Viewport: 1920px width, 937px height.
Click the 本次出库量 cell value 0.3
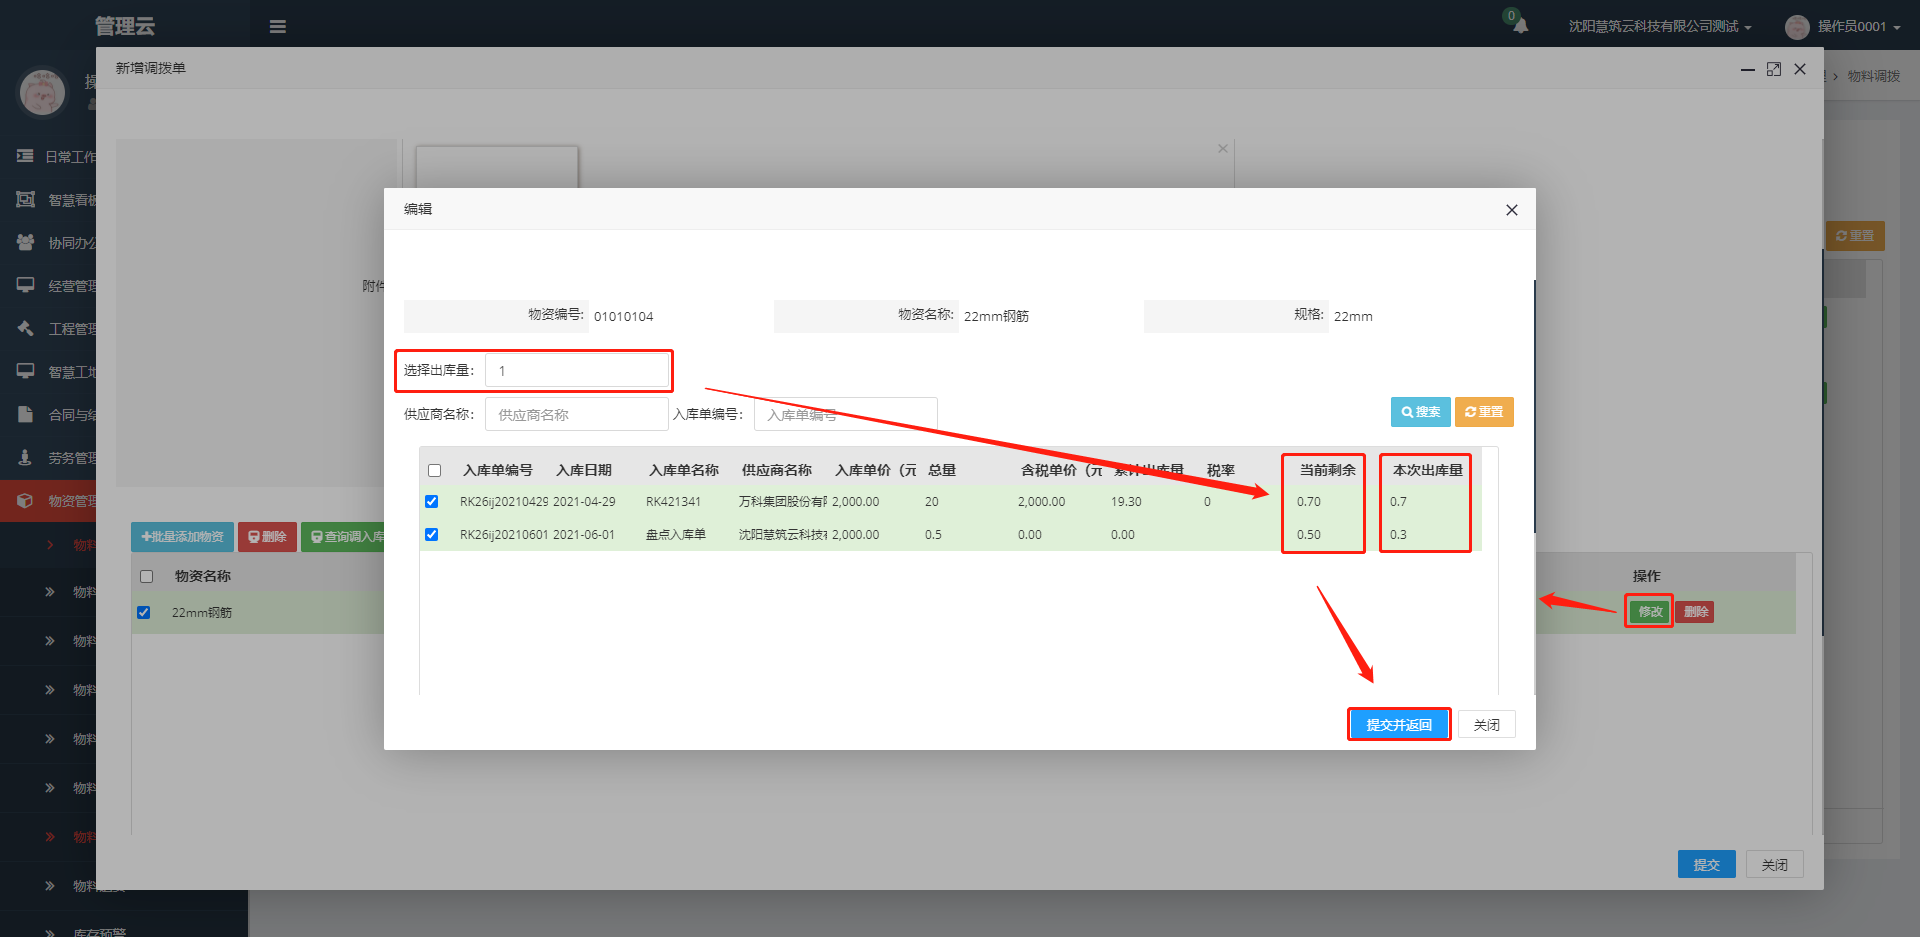1398,535
